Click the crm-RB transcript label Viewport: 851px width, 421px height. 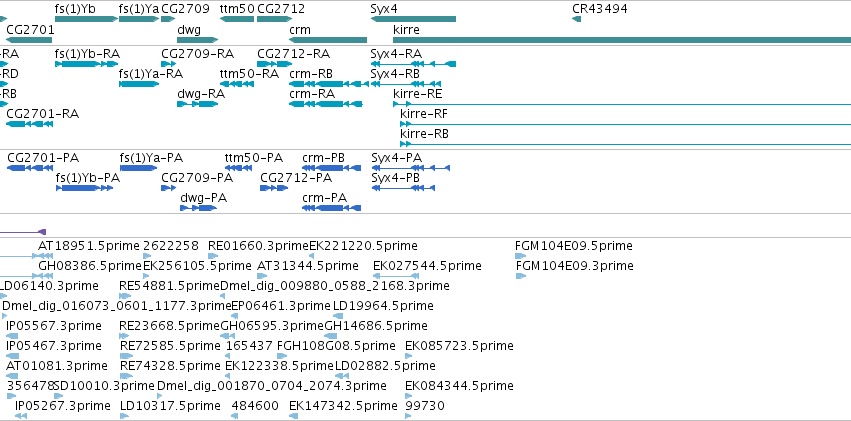pyautogui.click(x=311, y=74)
